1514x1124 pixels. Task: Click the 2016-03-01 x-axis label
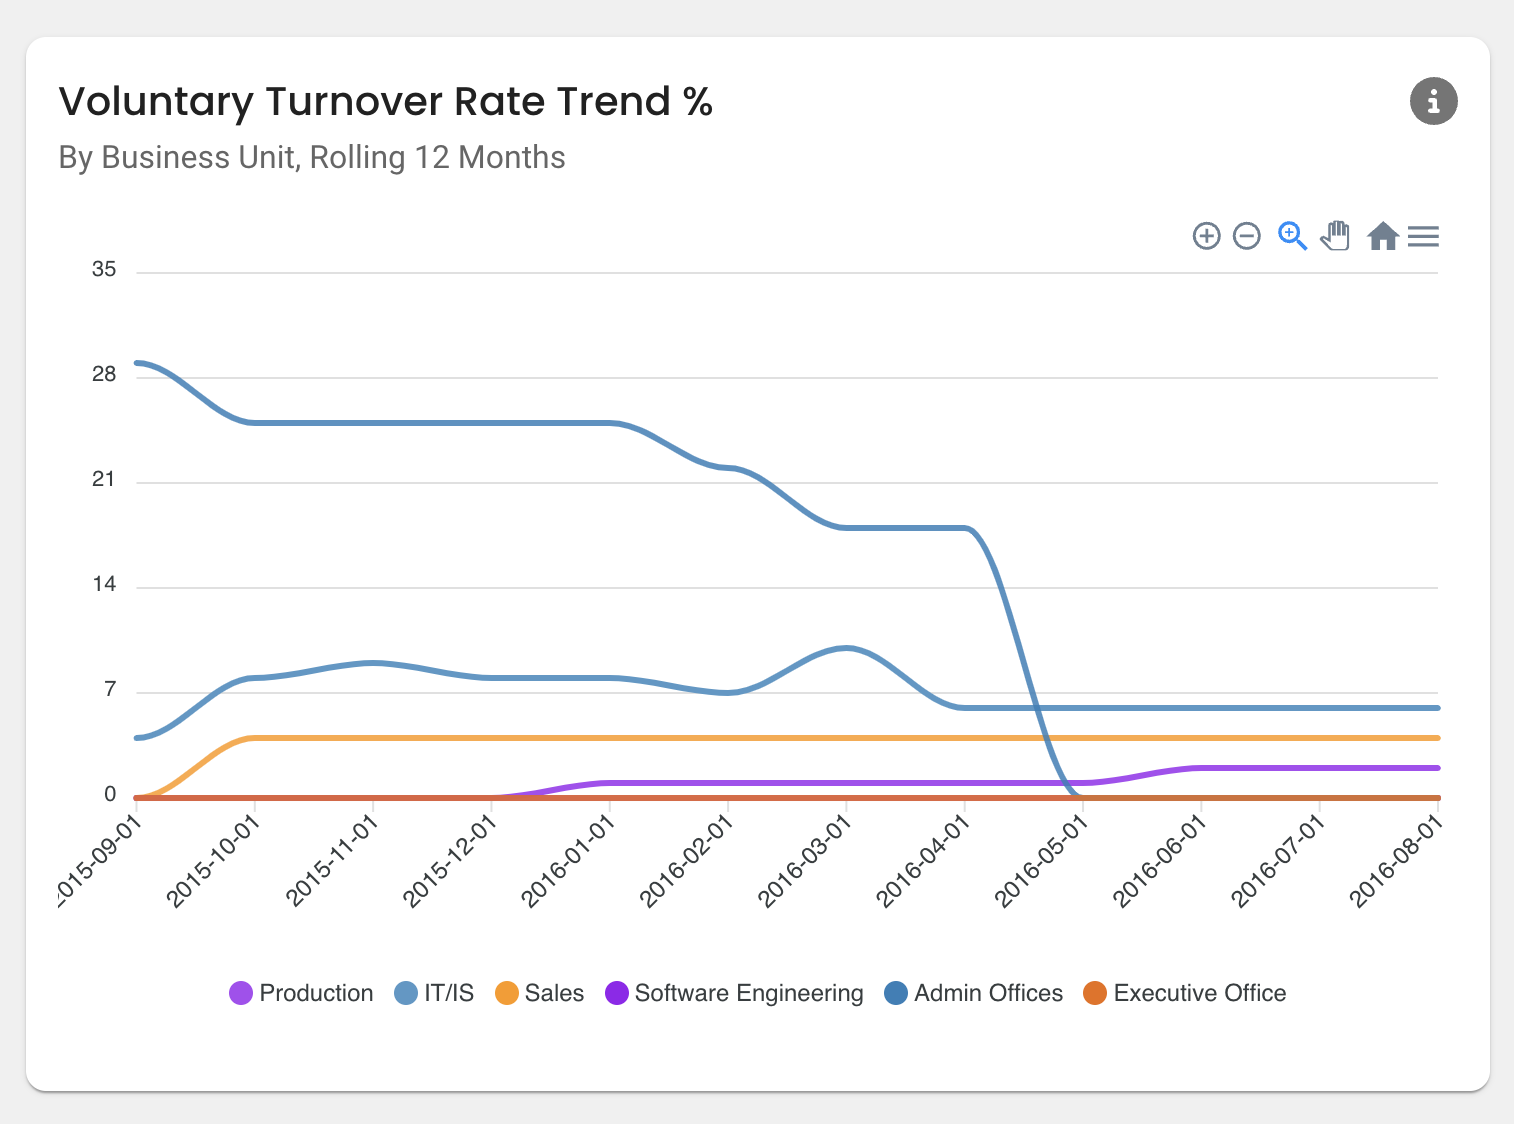(804, 860)
